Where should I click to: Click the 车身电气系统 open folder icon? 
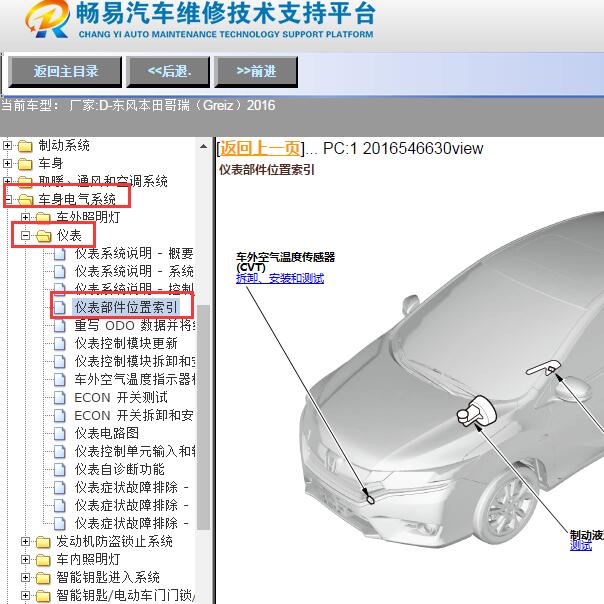26,200
